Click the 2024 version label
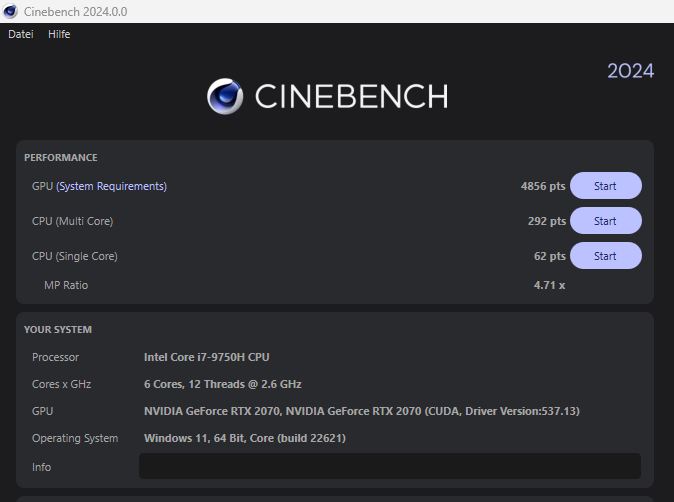Viewport: 674px width, 502px height. (630, 71)
